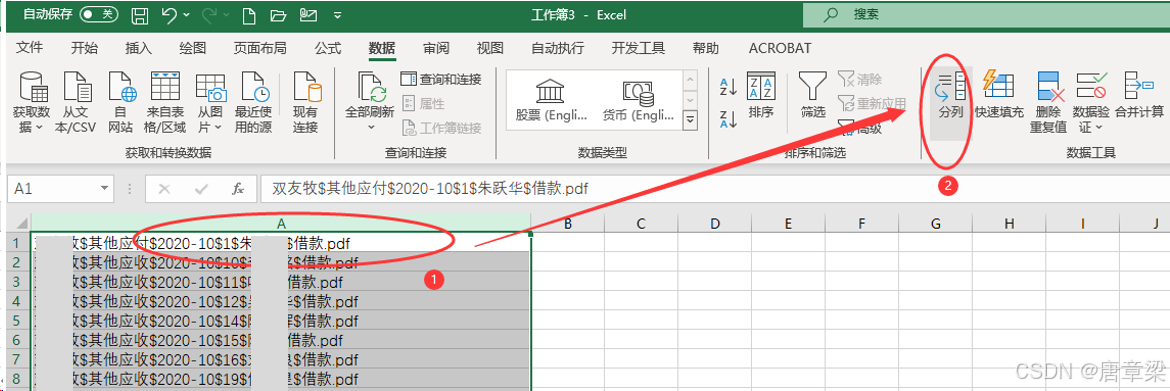Select column B header
Screen dimensions: 1170x391
pyautogui.click(x=568, y=224)
